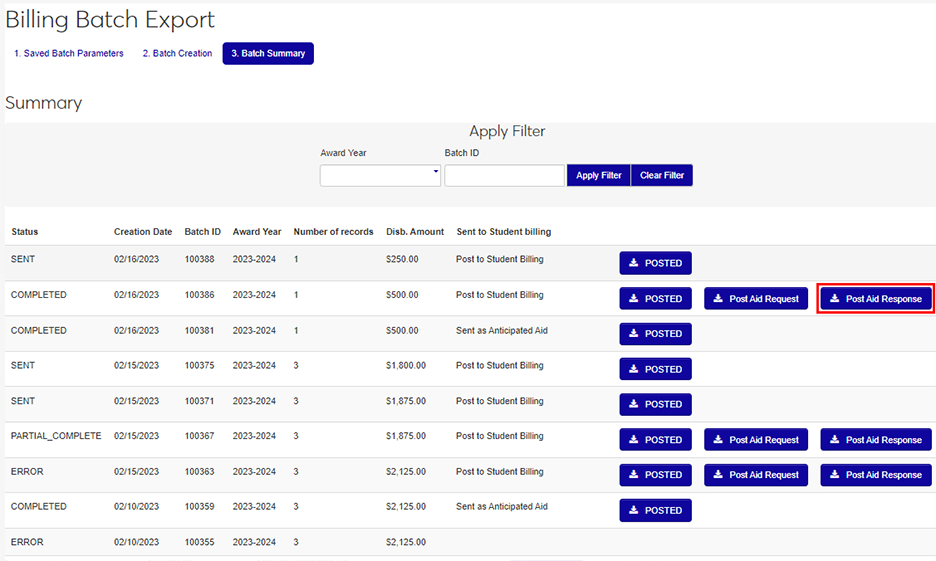The width and height of the screenshot is (936, 561).
Task: Download POSTED file for batch 100386
Action: (x=655, y=299)
